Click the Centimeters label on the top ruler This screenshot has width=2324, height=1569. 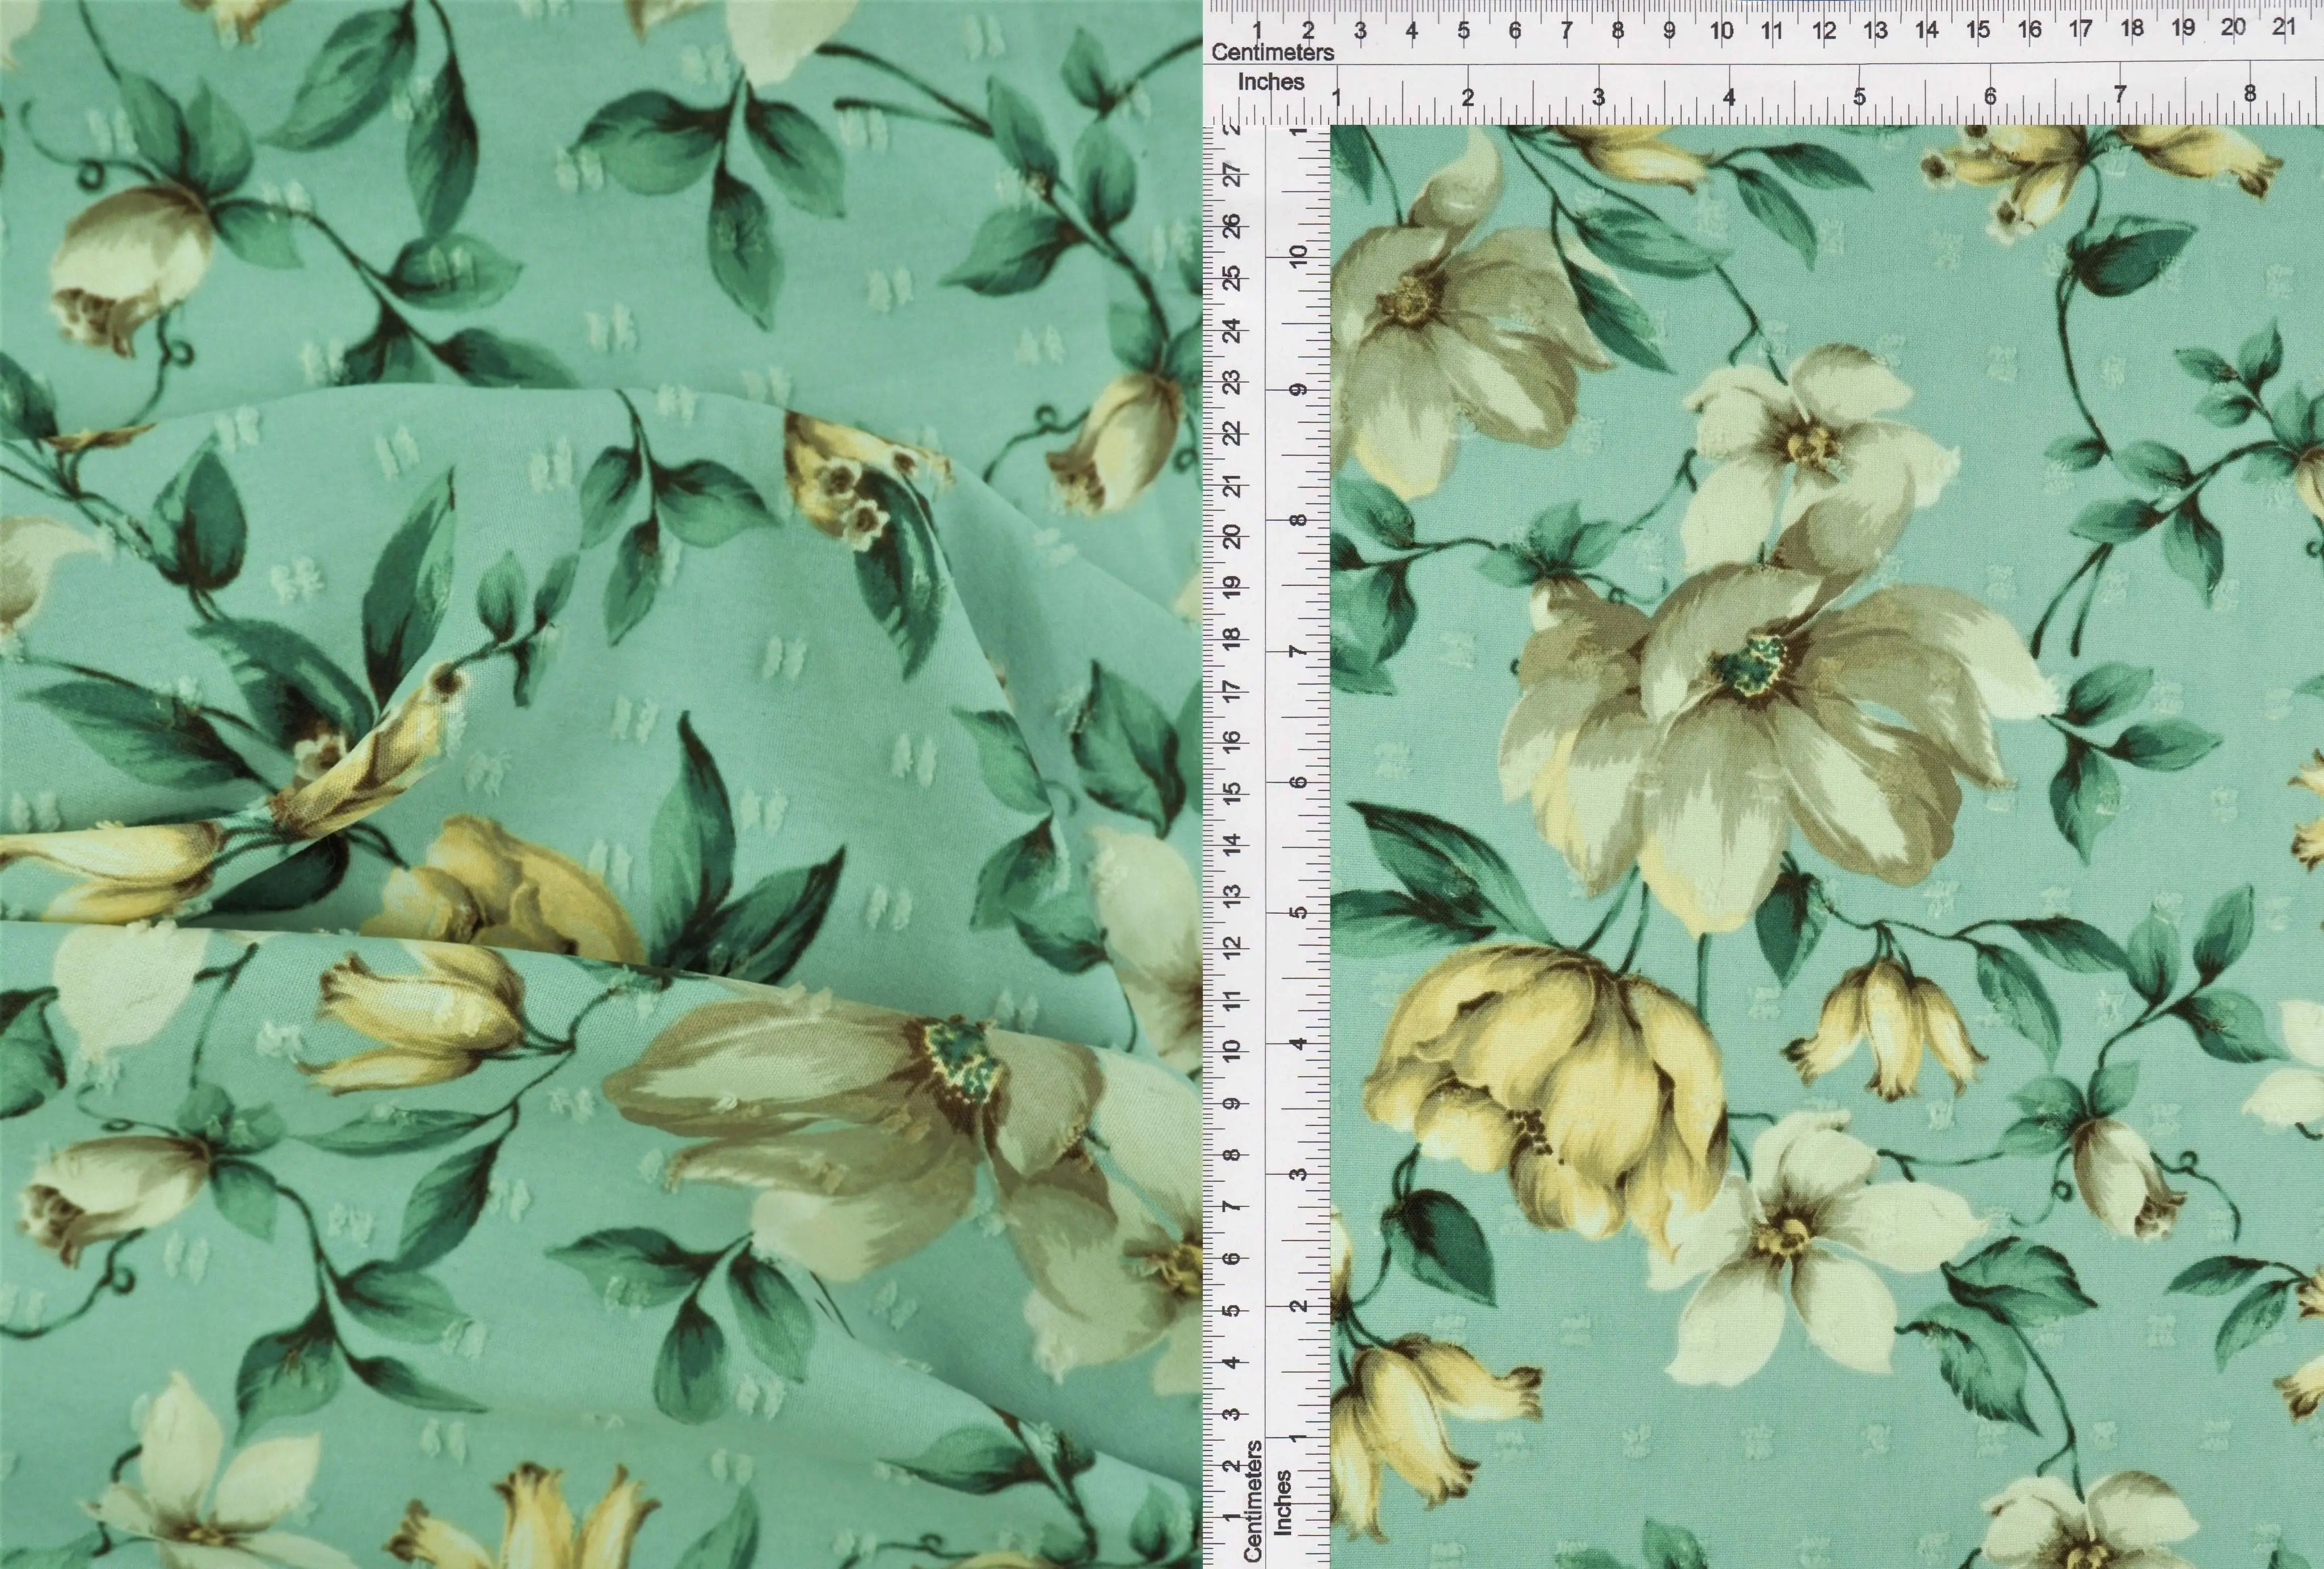click(x=1272, y=52)
